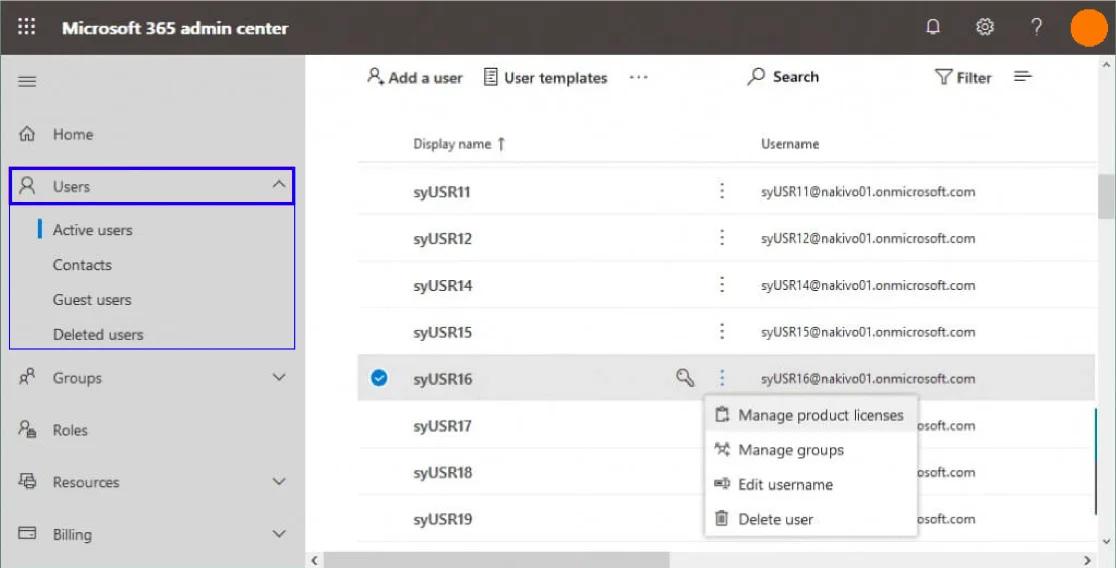The height and width of the screenshot is (568, 1116).
Task: Open more actions dots for syUSR12
Action: 722,238
